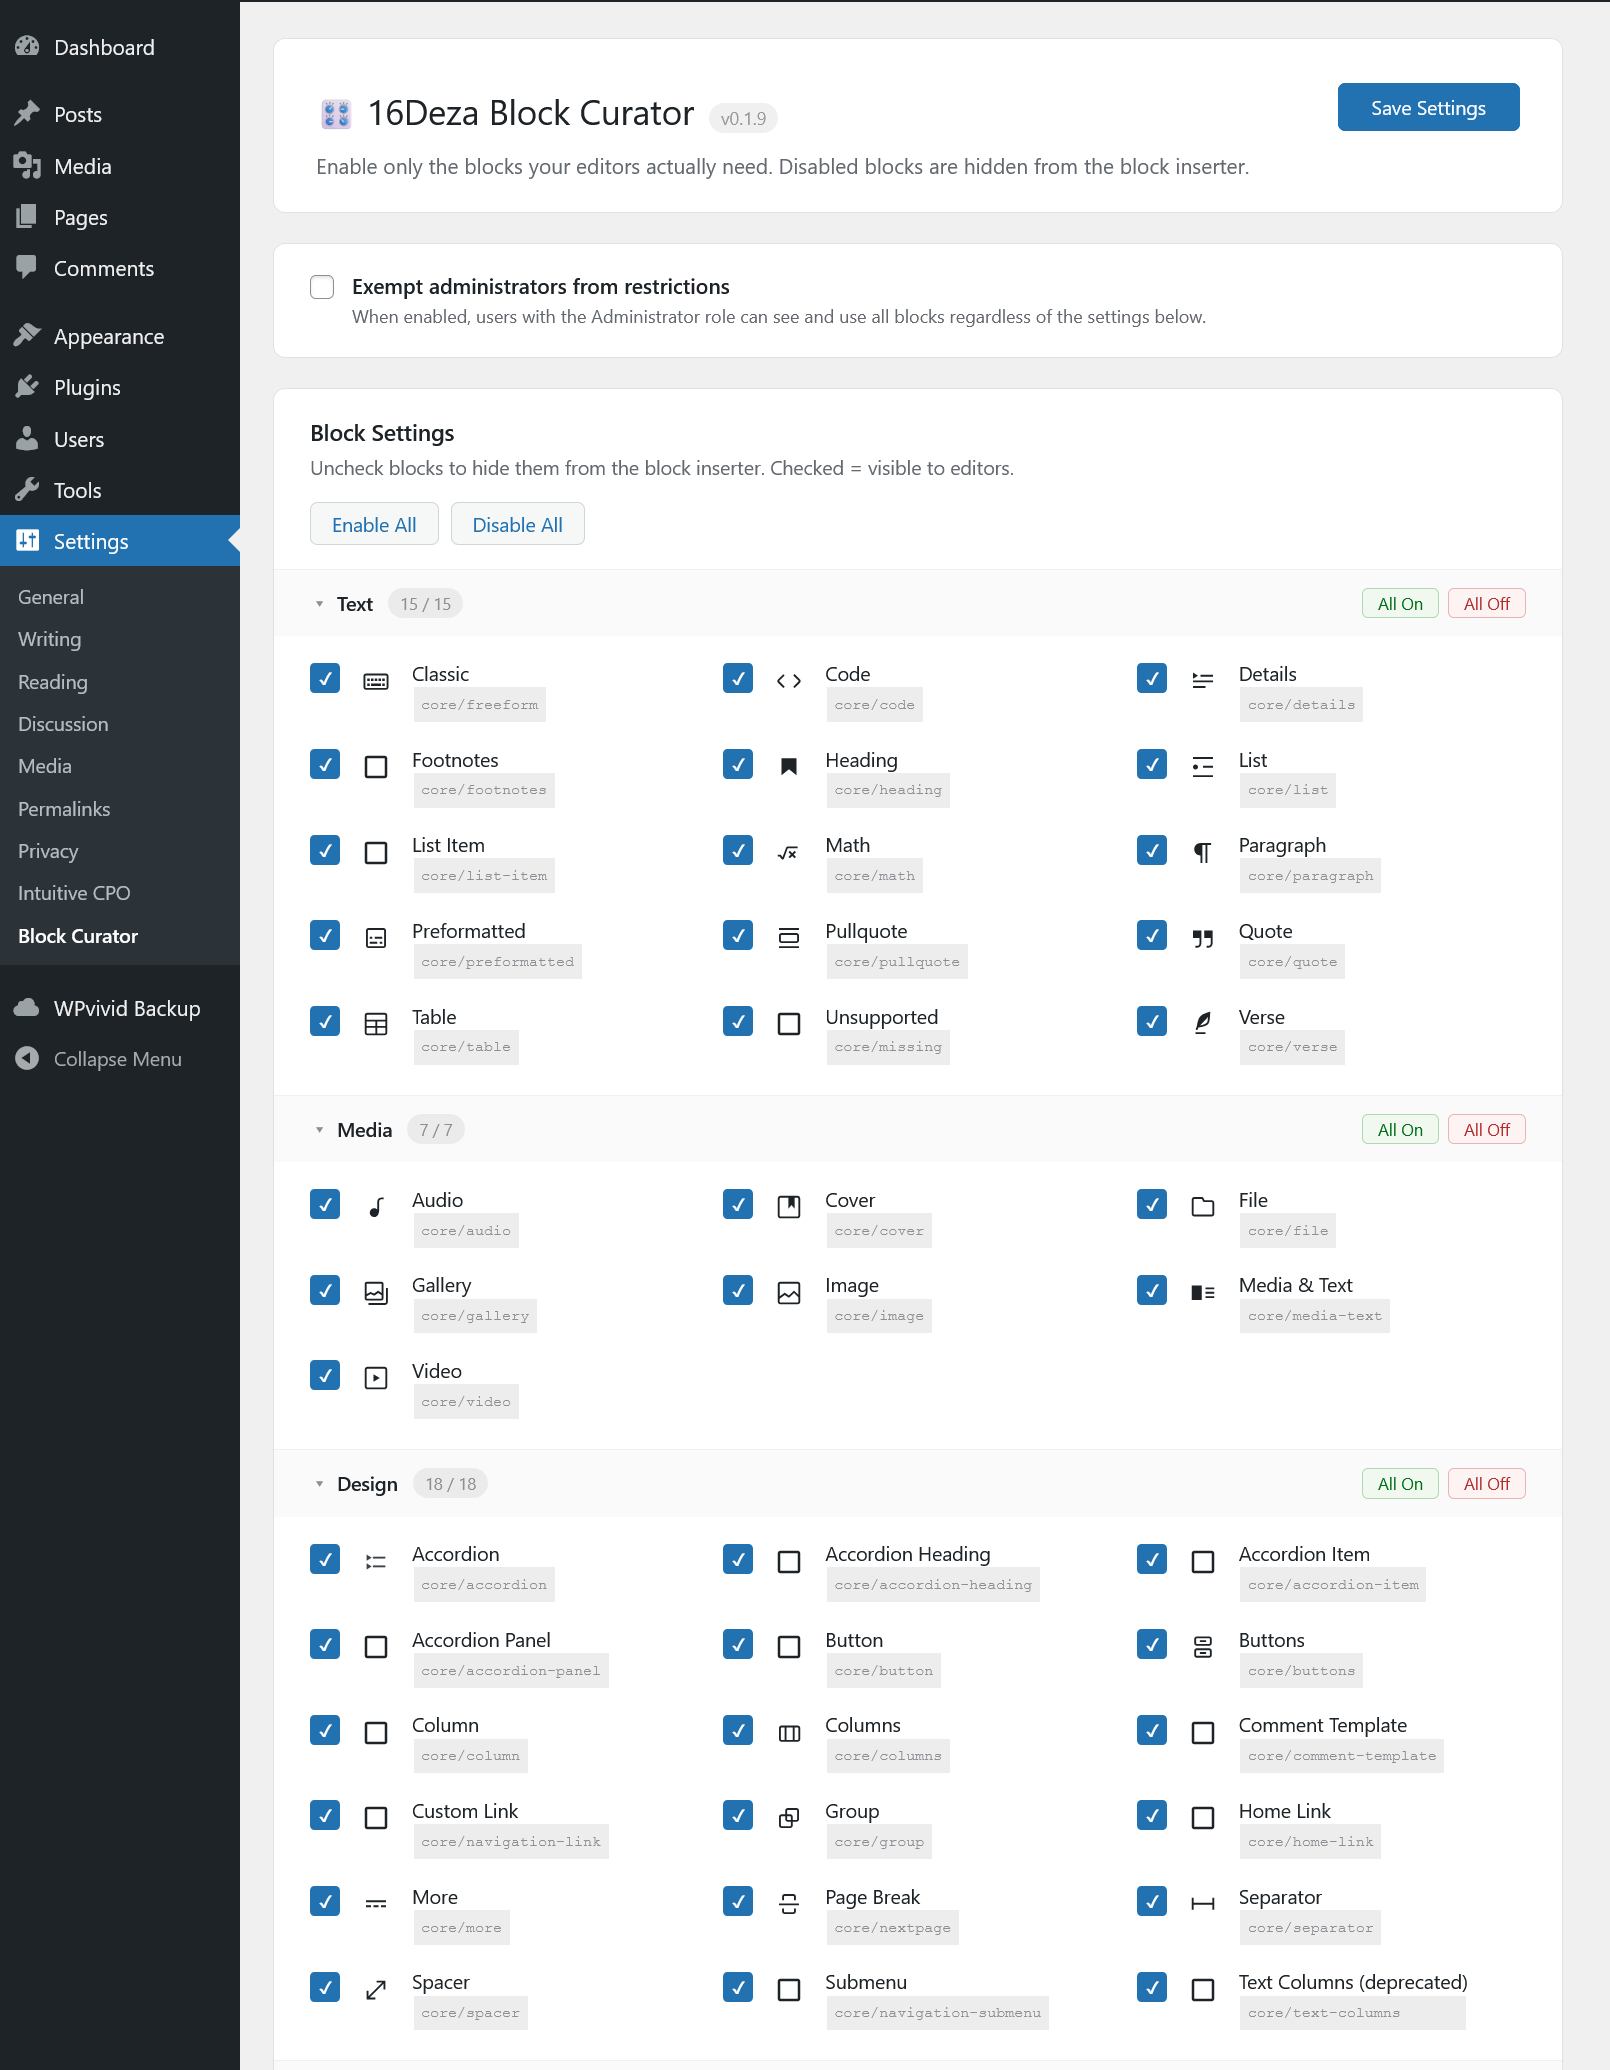This screenshot has width=1610, height=2070.
Task: Click the Video block play icon
Action: click(x=376, y=1378)
